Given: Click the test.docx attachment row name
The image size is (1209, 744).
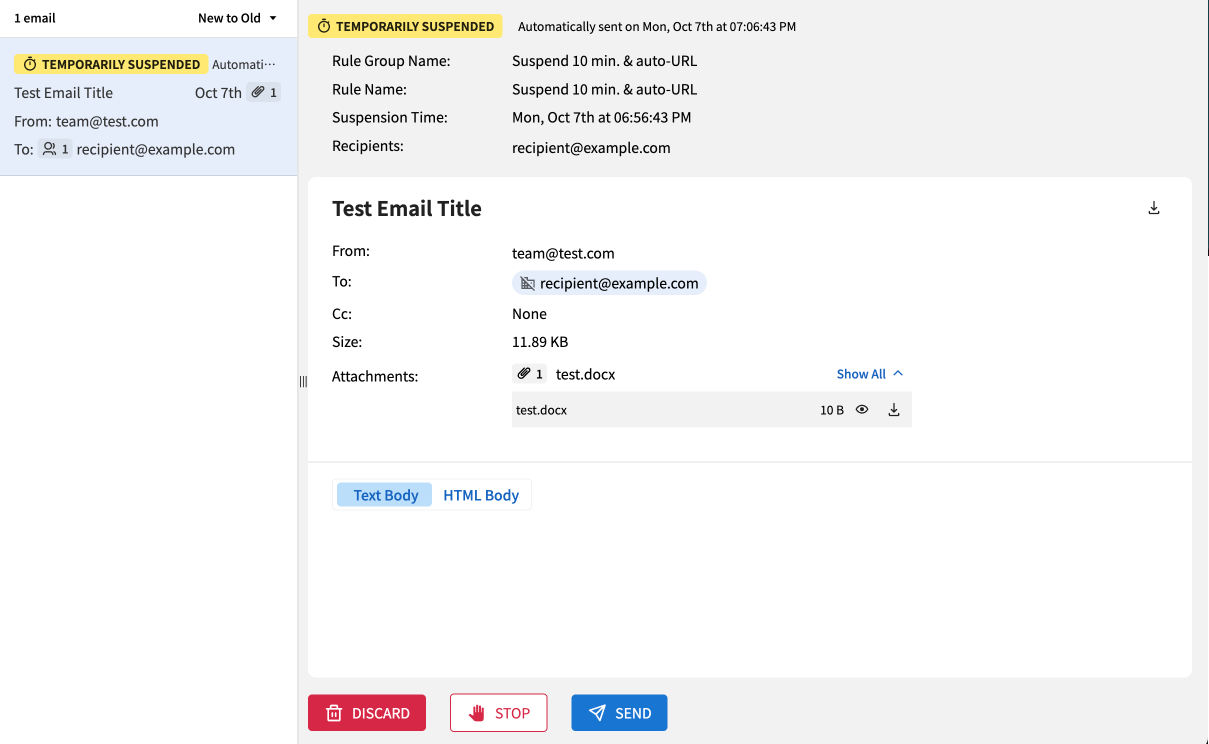Looking at the screenshot, I should (541, 410).
